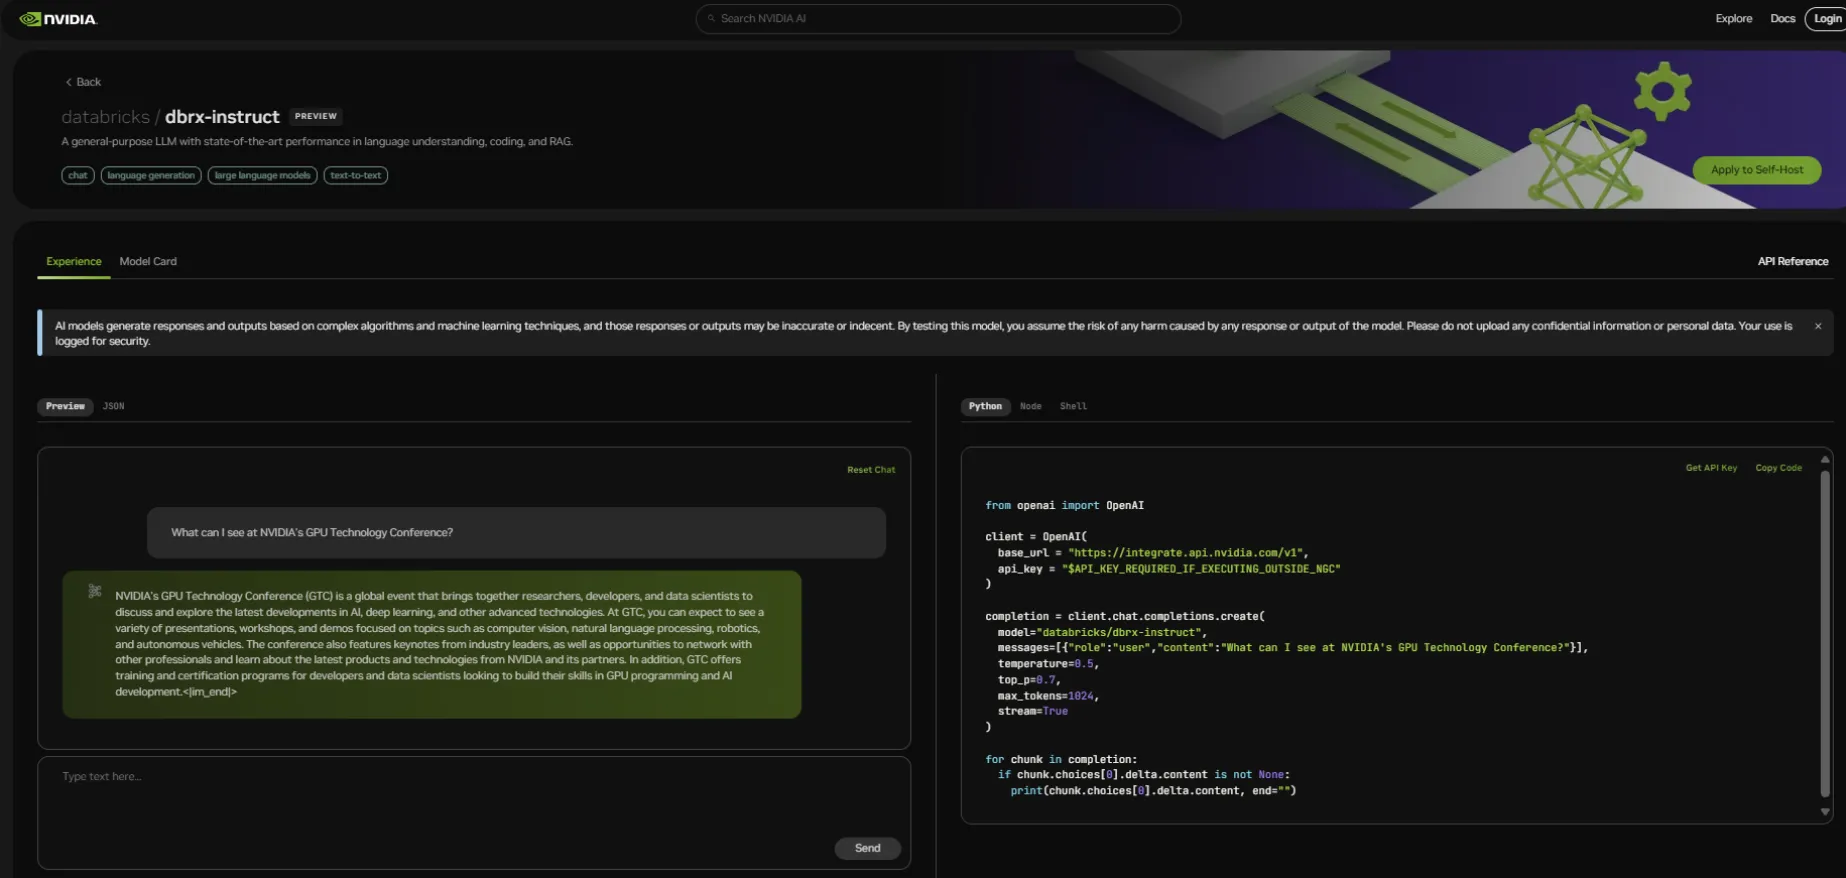The height and width of the screenshot is (878, 1846).
Task: Select the Preview output tab
Action: click(x=65, y=406)
